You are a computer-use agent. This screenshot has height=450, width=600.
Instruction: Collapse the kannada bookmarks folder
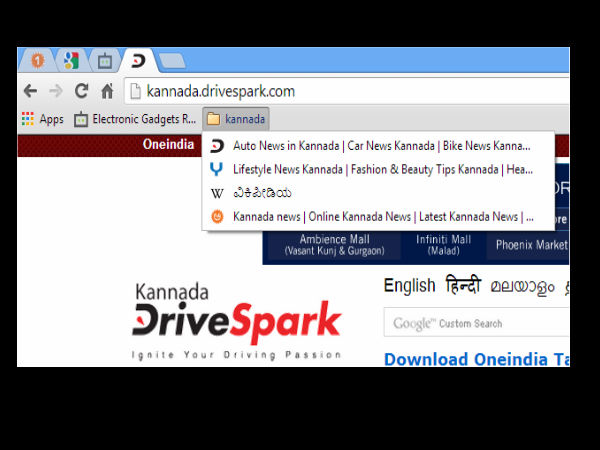click(x=236, y=119)
